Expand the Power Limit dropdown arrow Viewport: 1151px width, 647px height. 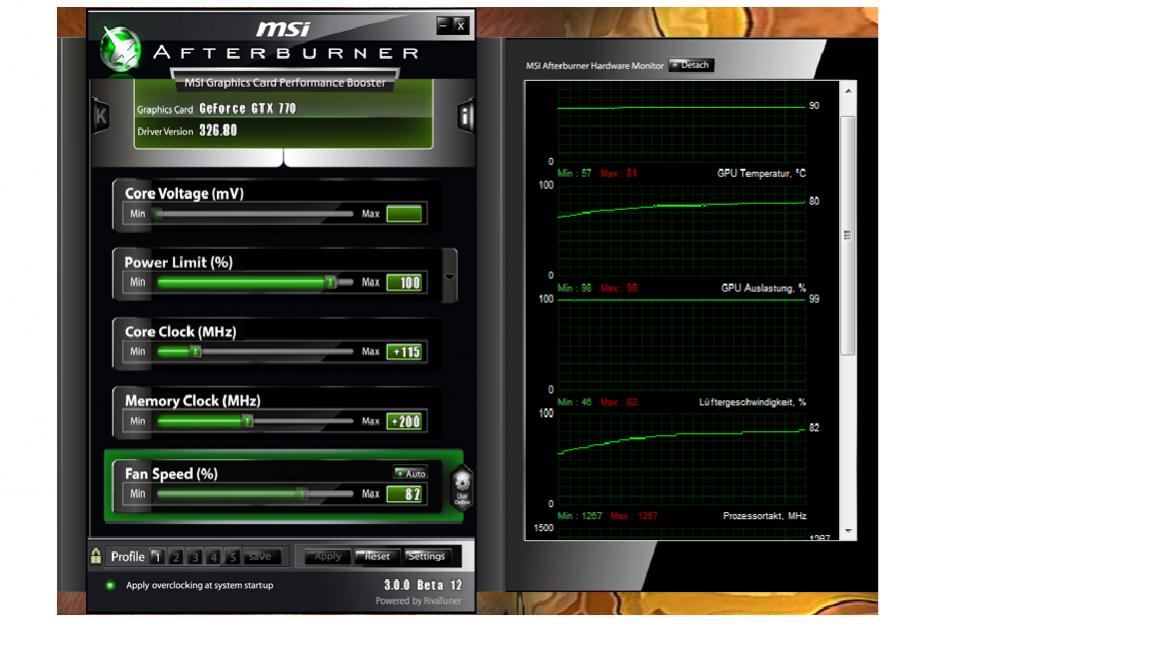[449, 277]
